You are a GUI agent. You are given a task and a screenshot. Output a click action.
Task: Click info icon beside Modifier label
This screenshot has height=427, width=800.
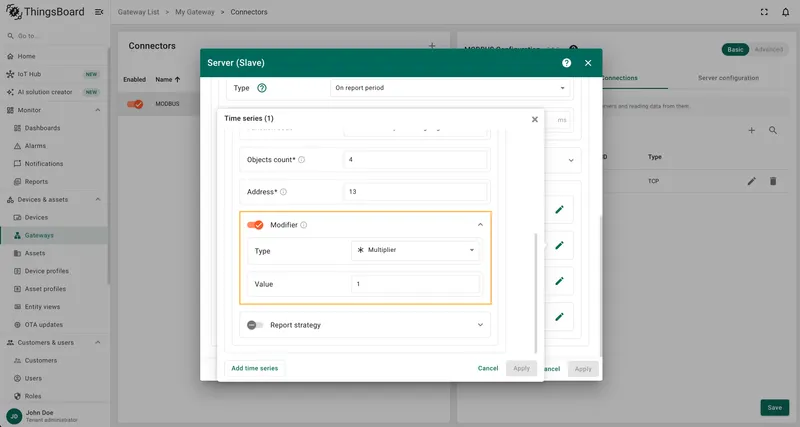tap(304, 225)
